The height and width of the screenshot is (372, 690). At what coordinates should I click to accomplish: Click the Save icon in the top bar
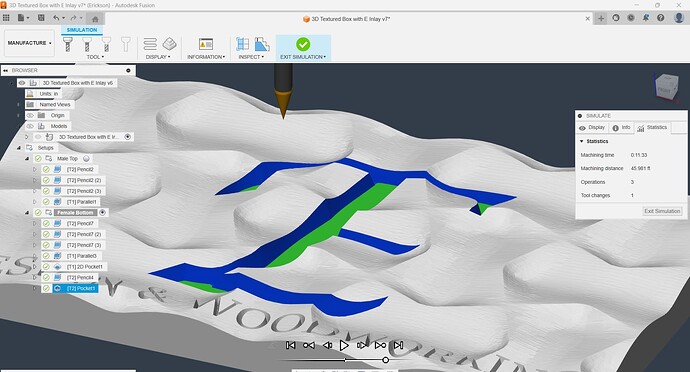pos(41,18)
